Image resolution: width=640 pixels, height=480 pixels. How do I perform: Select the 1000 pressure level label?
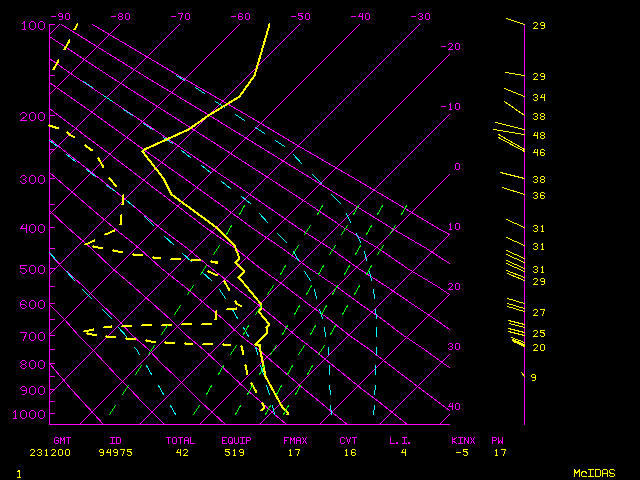click(33, 414)
